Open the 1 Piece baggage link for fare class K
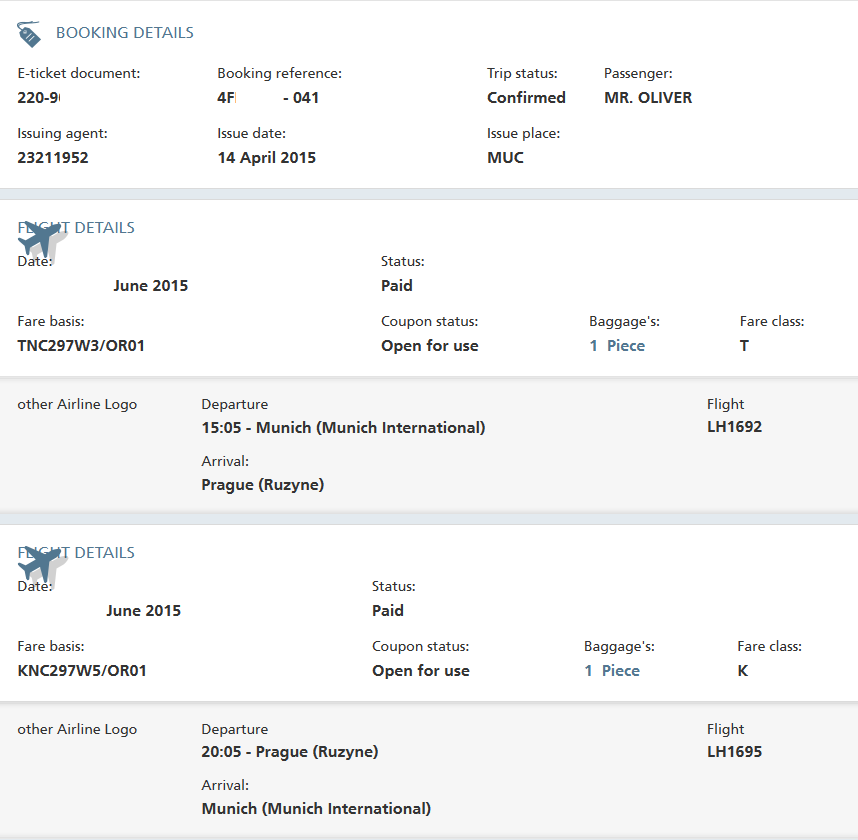This screenshot has height=840, width=858. 612,671
